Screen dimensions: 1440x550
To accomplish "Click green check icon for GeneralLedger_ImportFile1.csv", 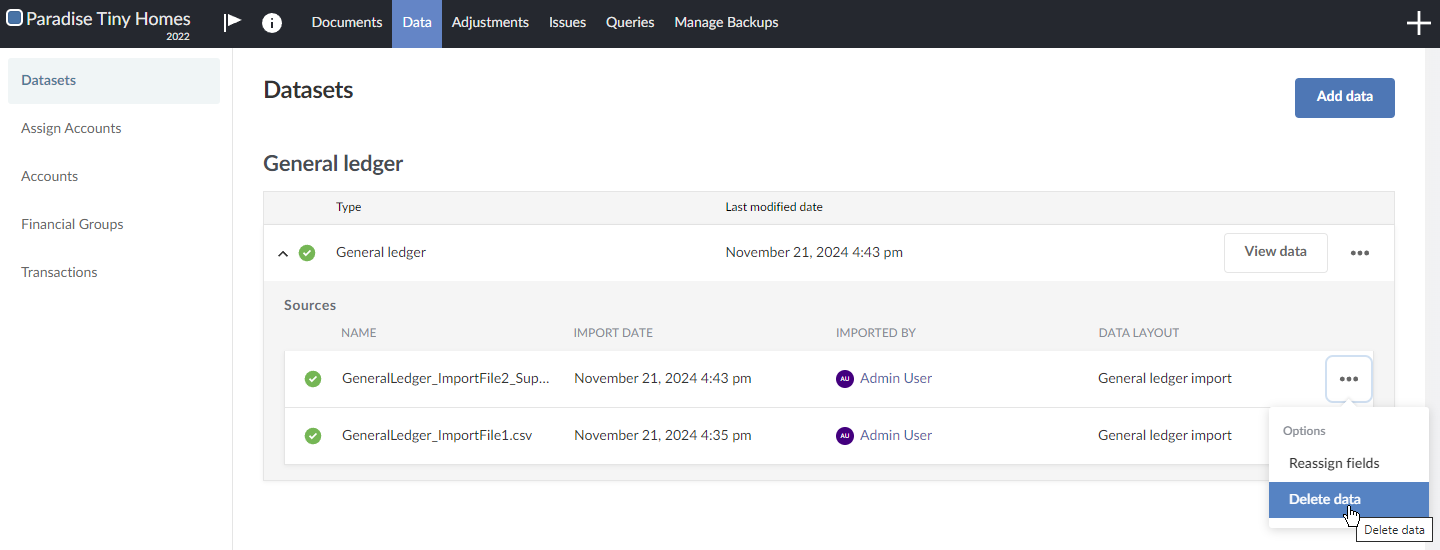I will 313,436.
